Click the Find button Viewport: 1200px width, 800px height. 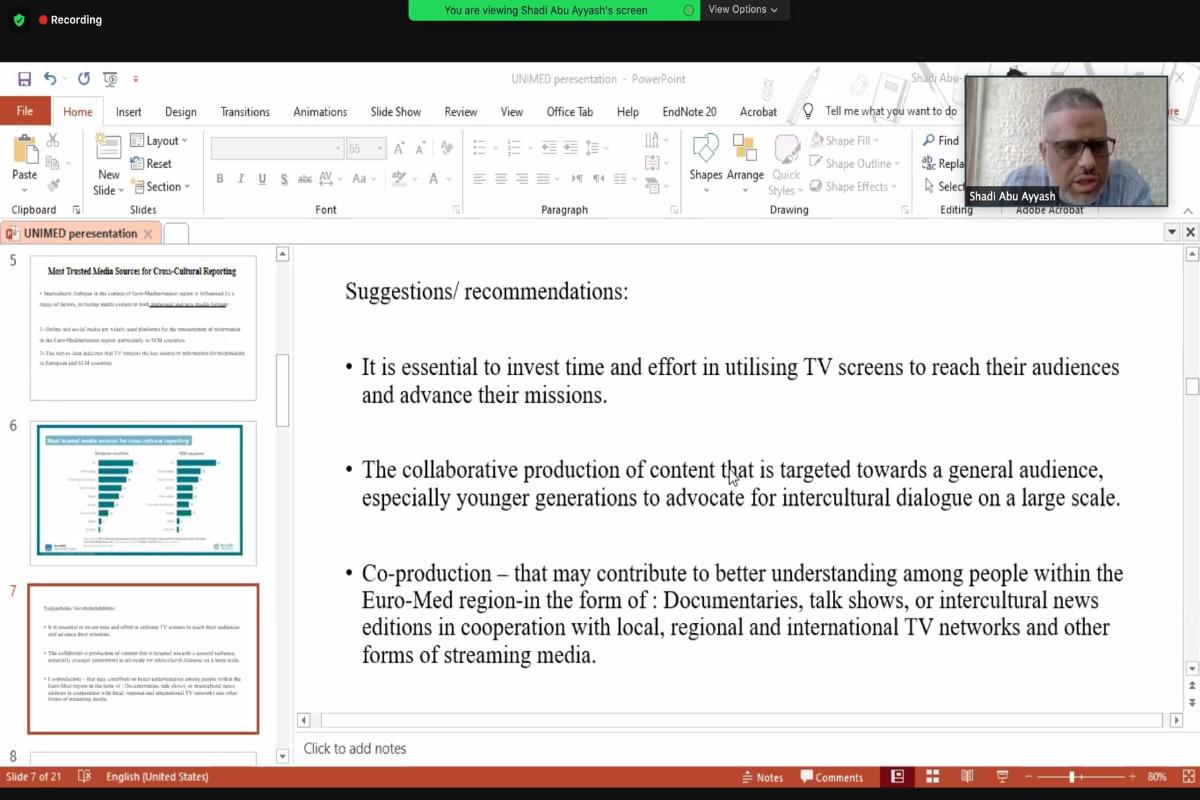click(941, 141)
